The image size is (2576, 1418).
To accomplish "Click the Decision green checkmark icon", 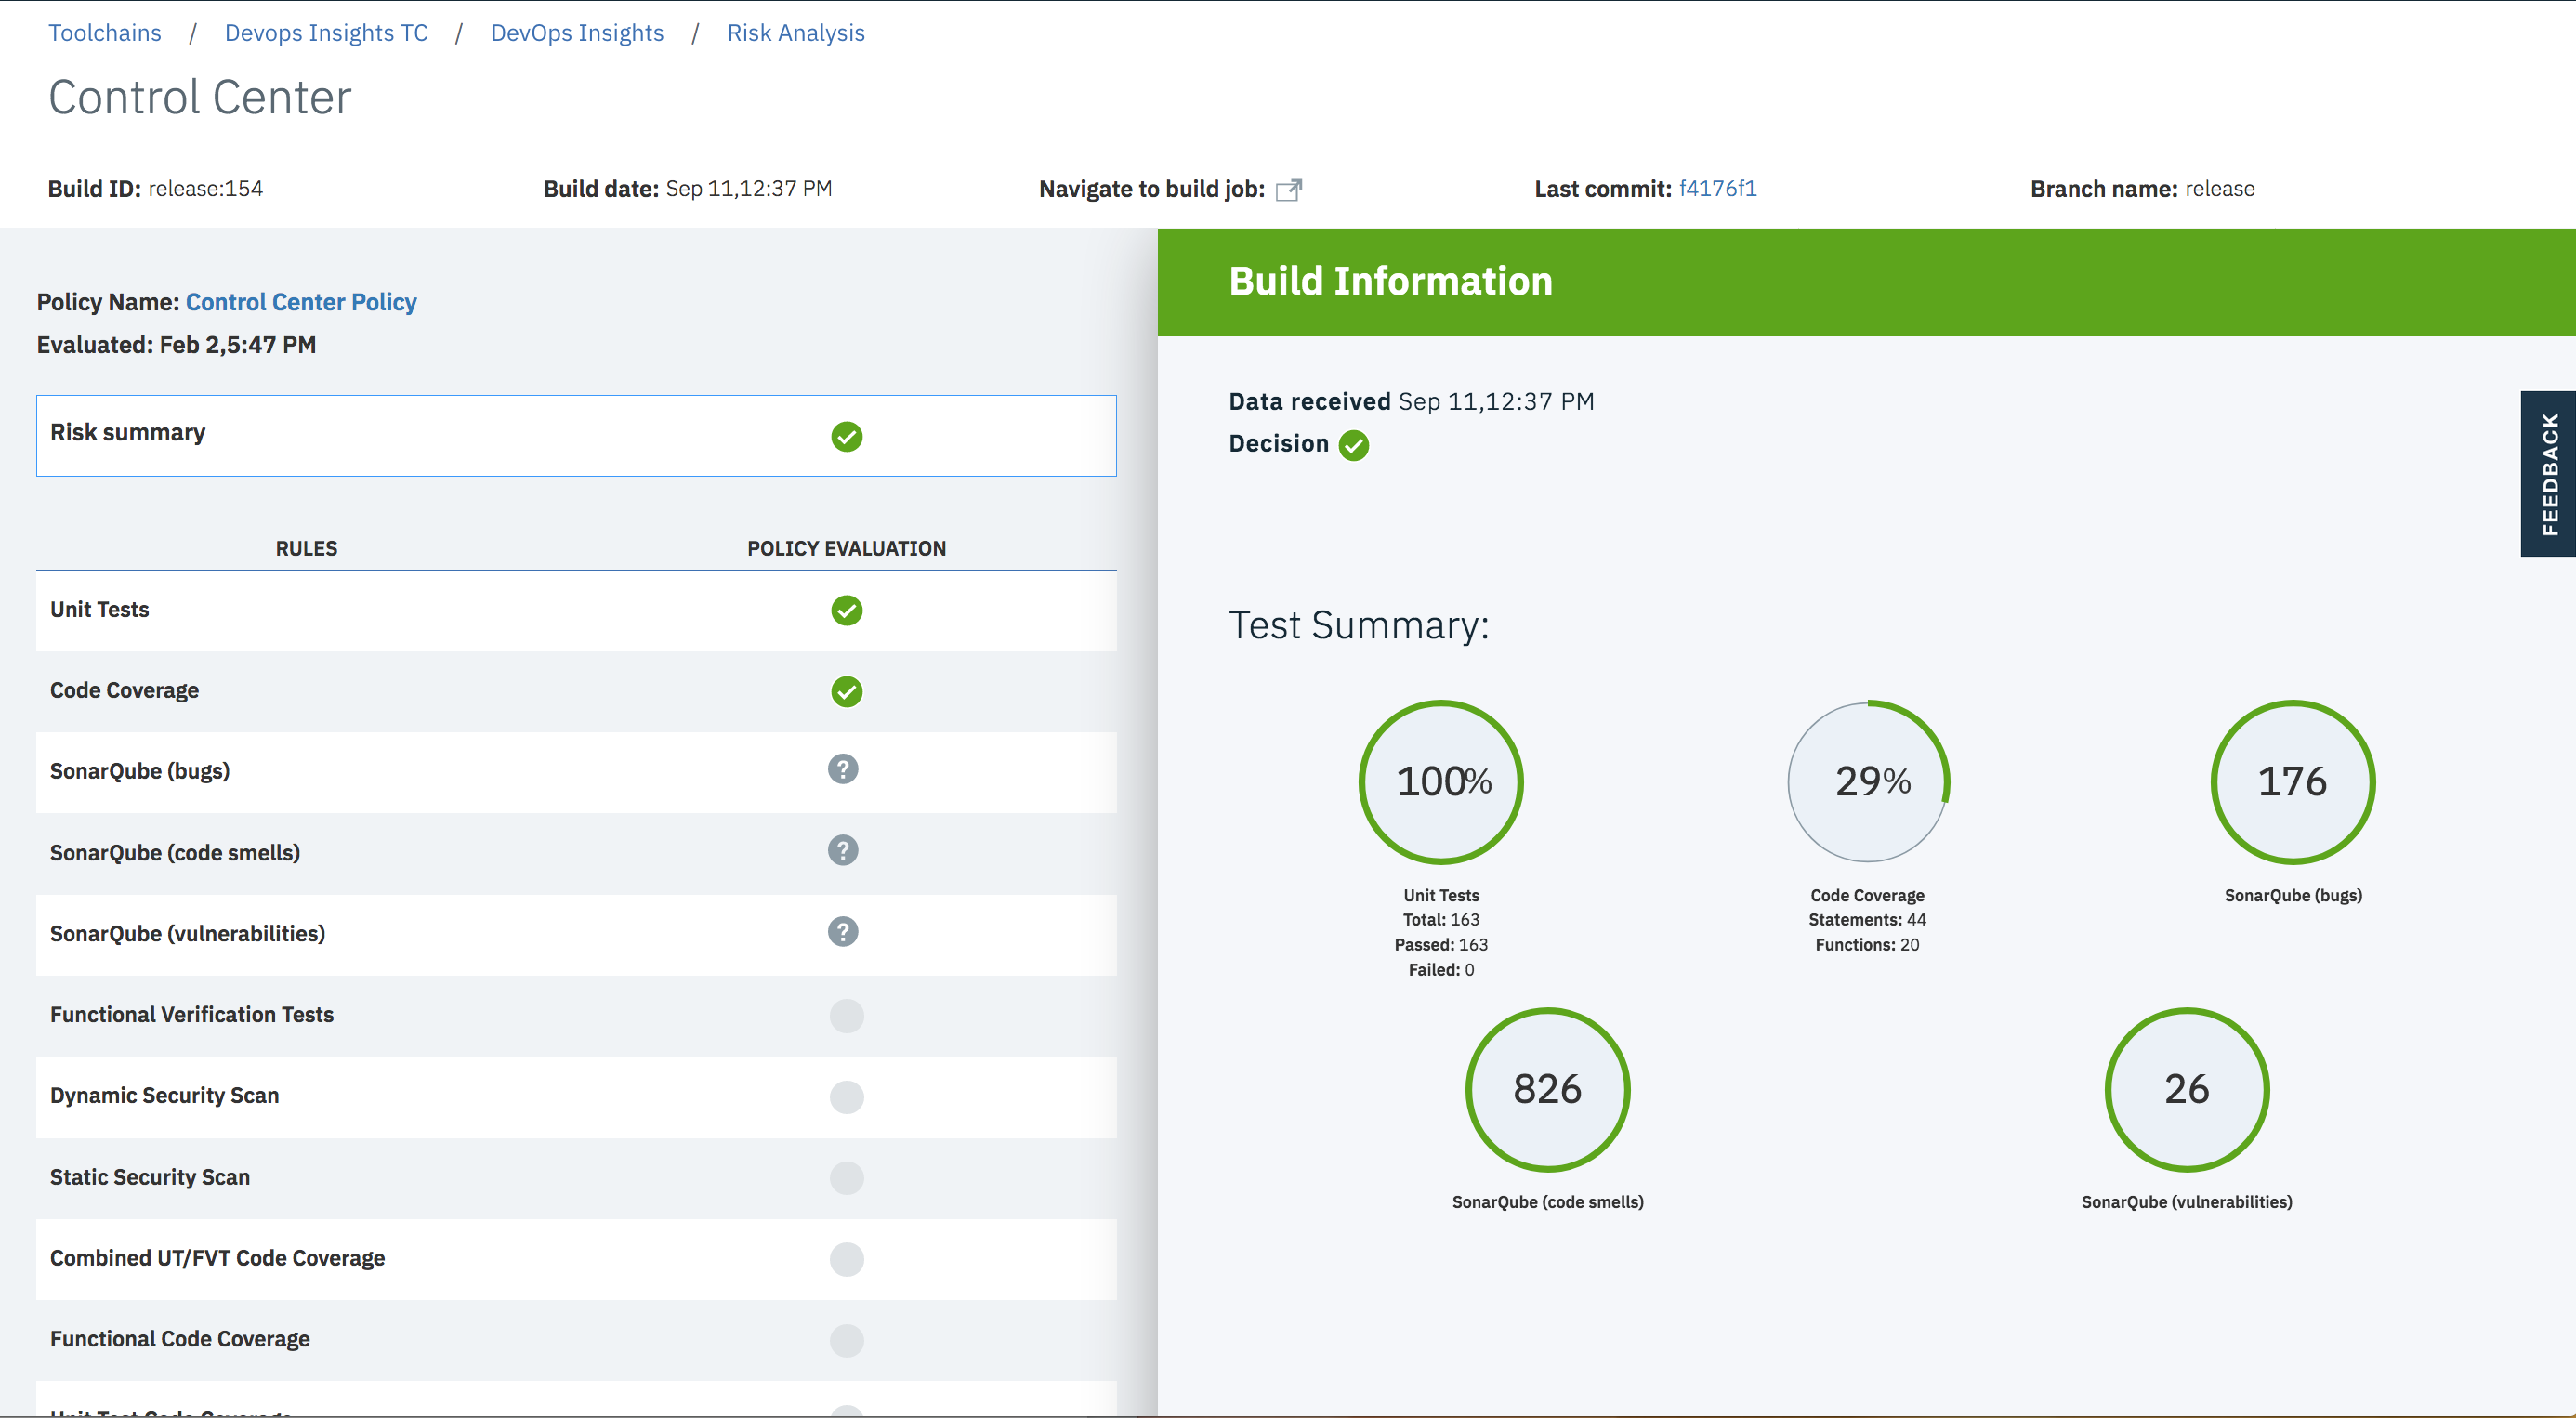I will click(1354, 445).
